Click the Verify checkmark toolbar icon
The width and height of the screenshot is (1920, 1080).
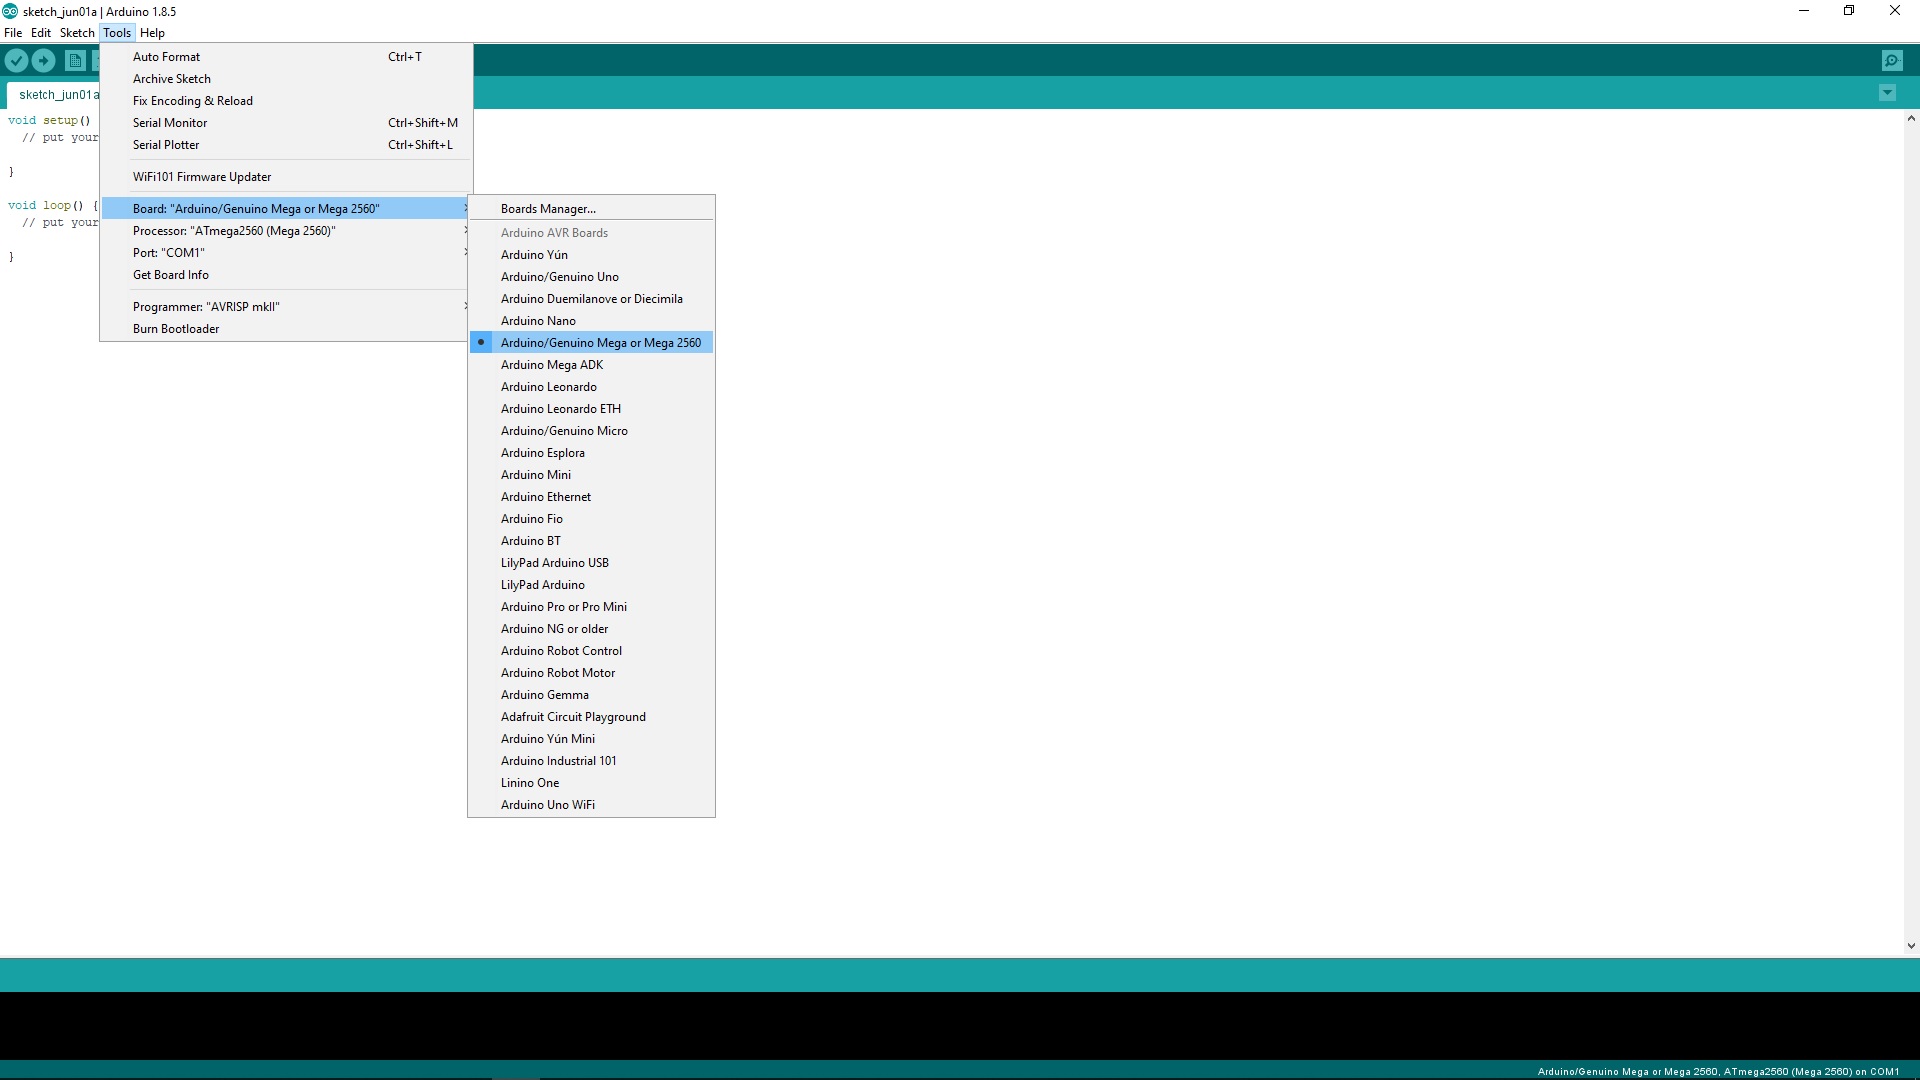point(16,61)
